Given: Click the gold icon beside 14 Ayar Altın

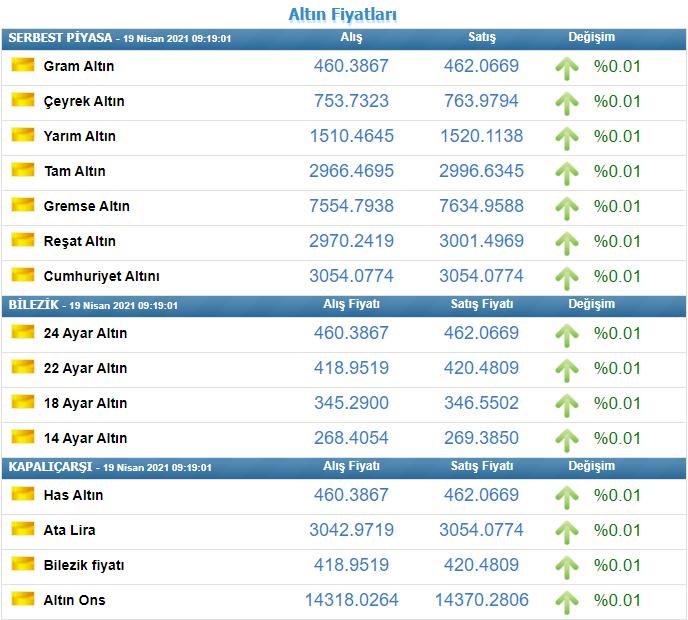Looking at the screenshot, I should coord(22,438).
